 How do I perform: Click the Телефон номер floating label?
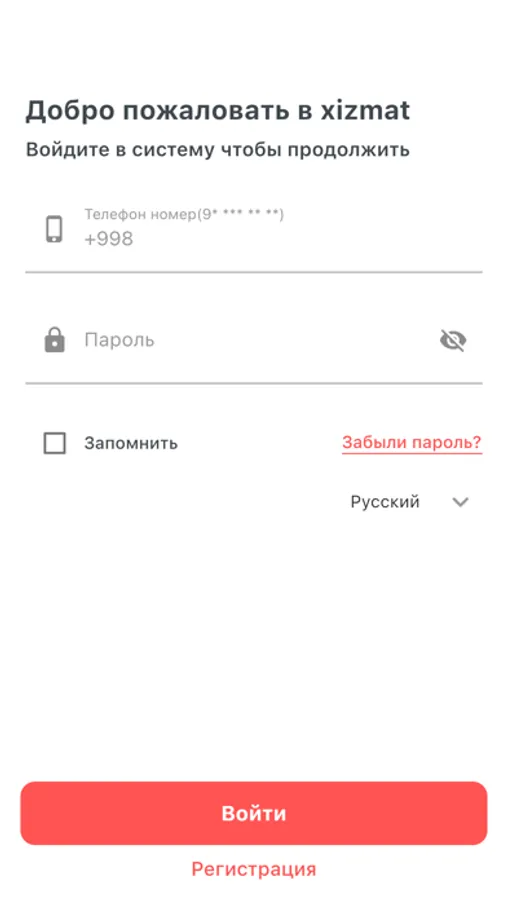click(x=184, y=215)
